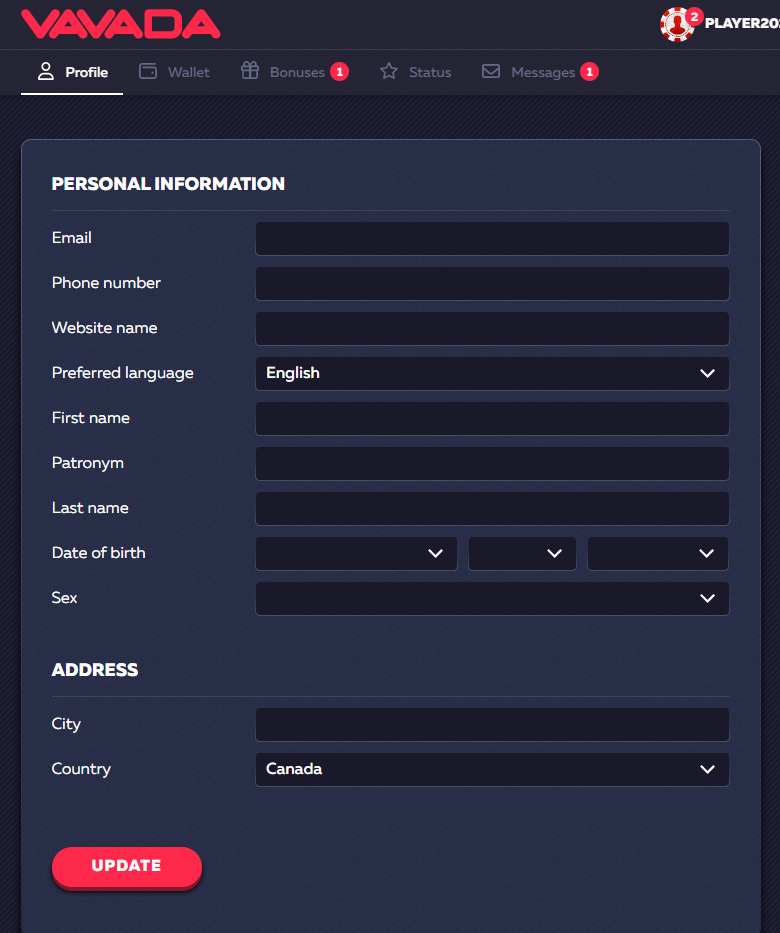The width and height of the screenshot is (780, 933).
Task: Open the Preferred language dropdown
Action: coord(492,373)
